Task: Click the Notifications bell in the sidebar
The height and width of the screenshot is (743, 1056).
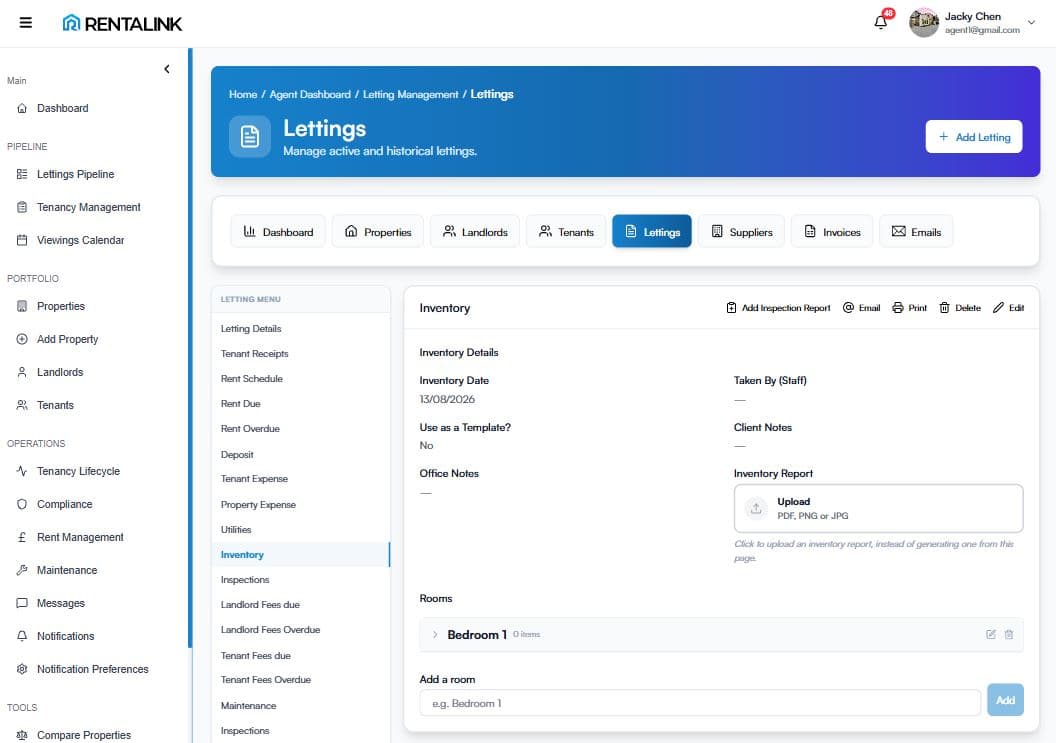Action: click(x=22, y=637)
